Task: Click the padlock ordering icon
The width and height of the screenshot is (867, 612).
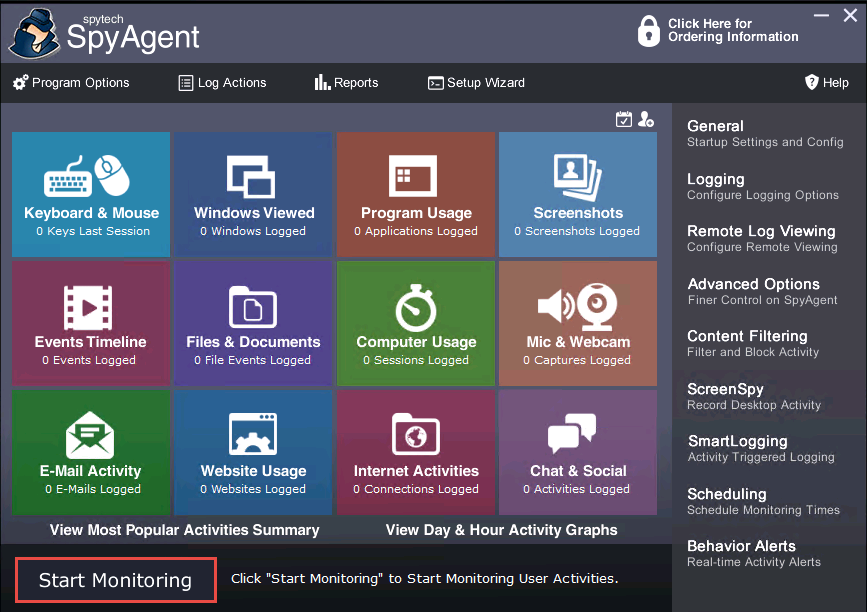Action: point(649,30)
